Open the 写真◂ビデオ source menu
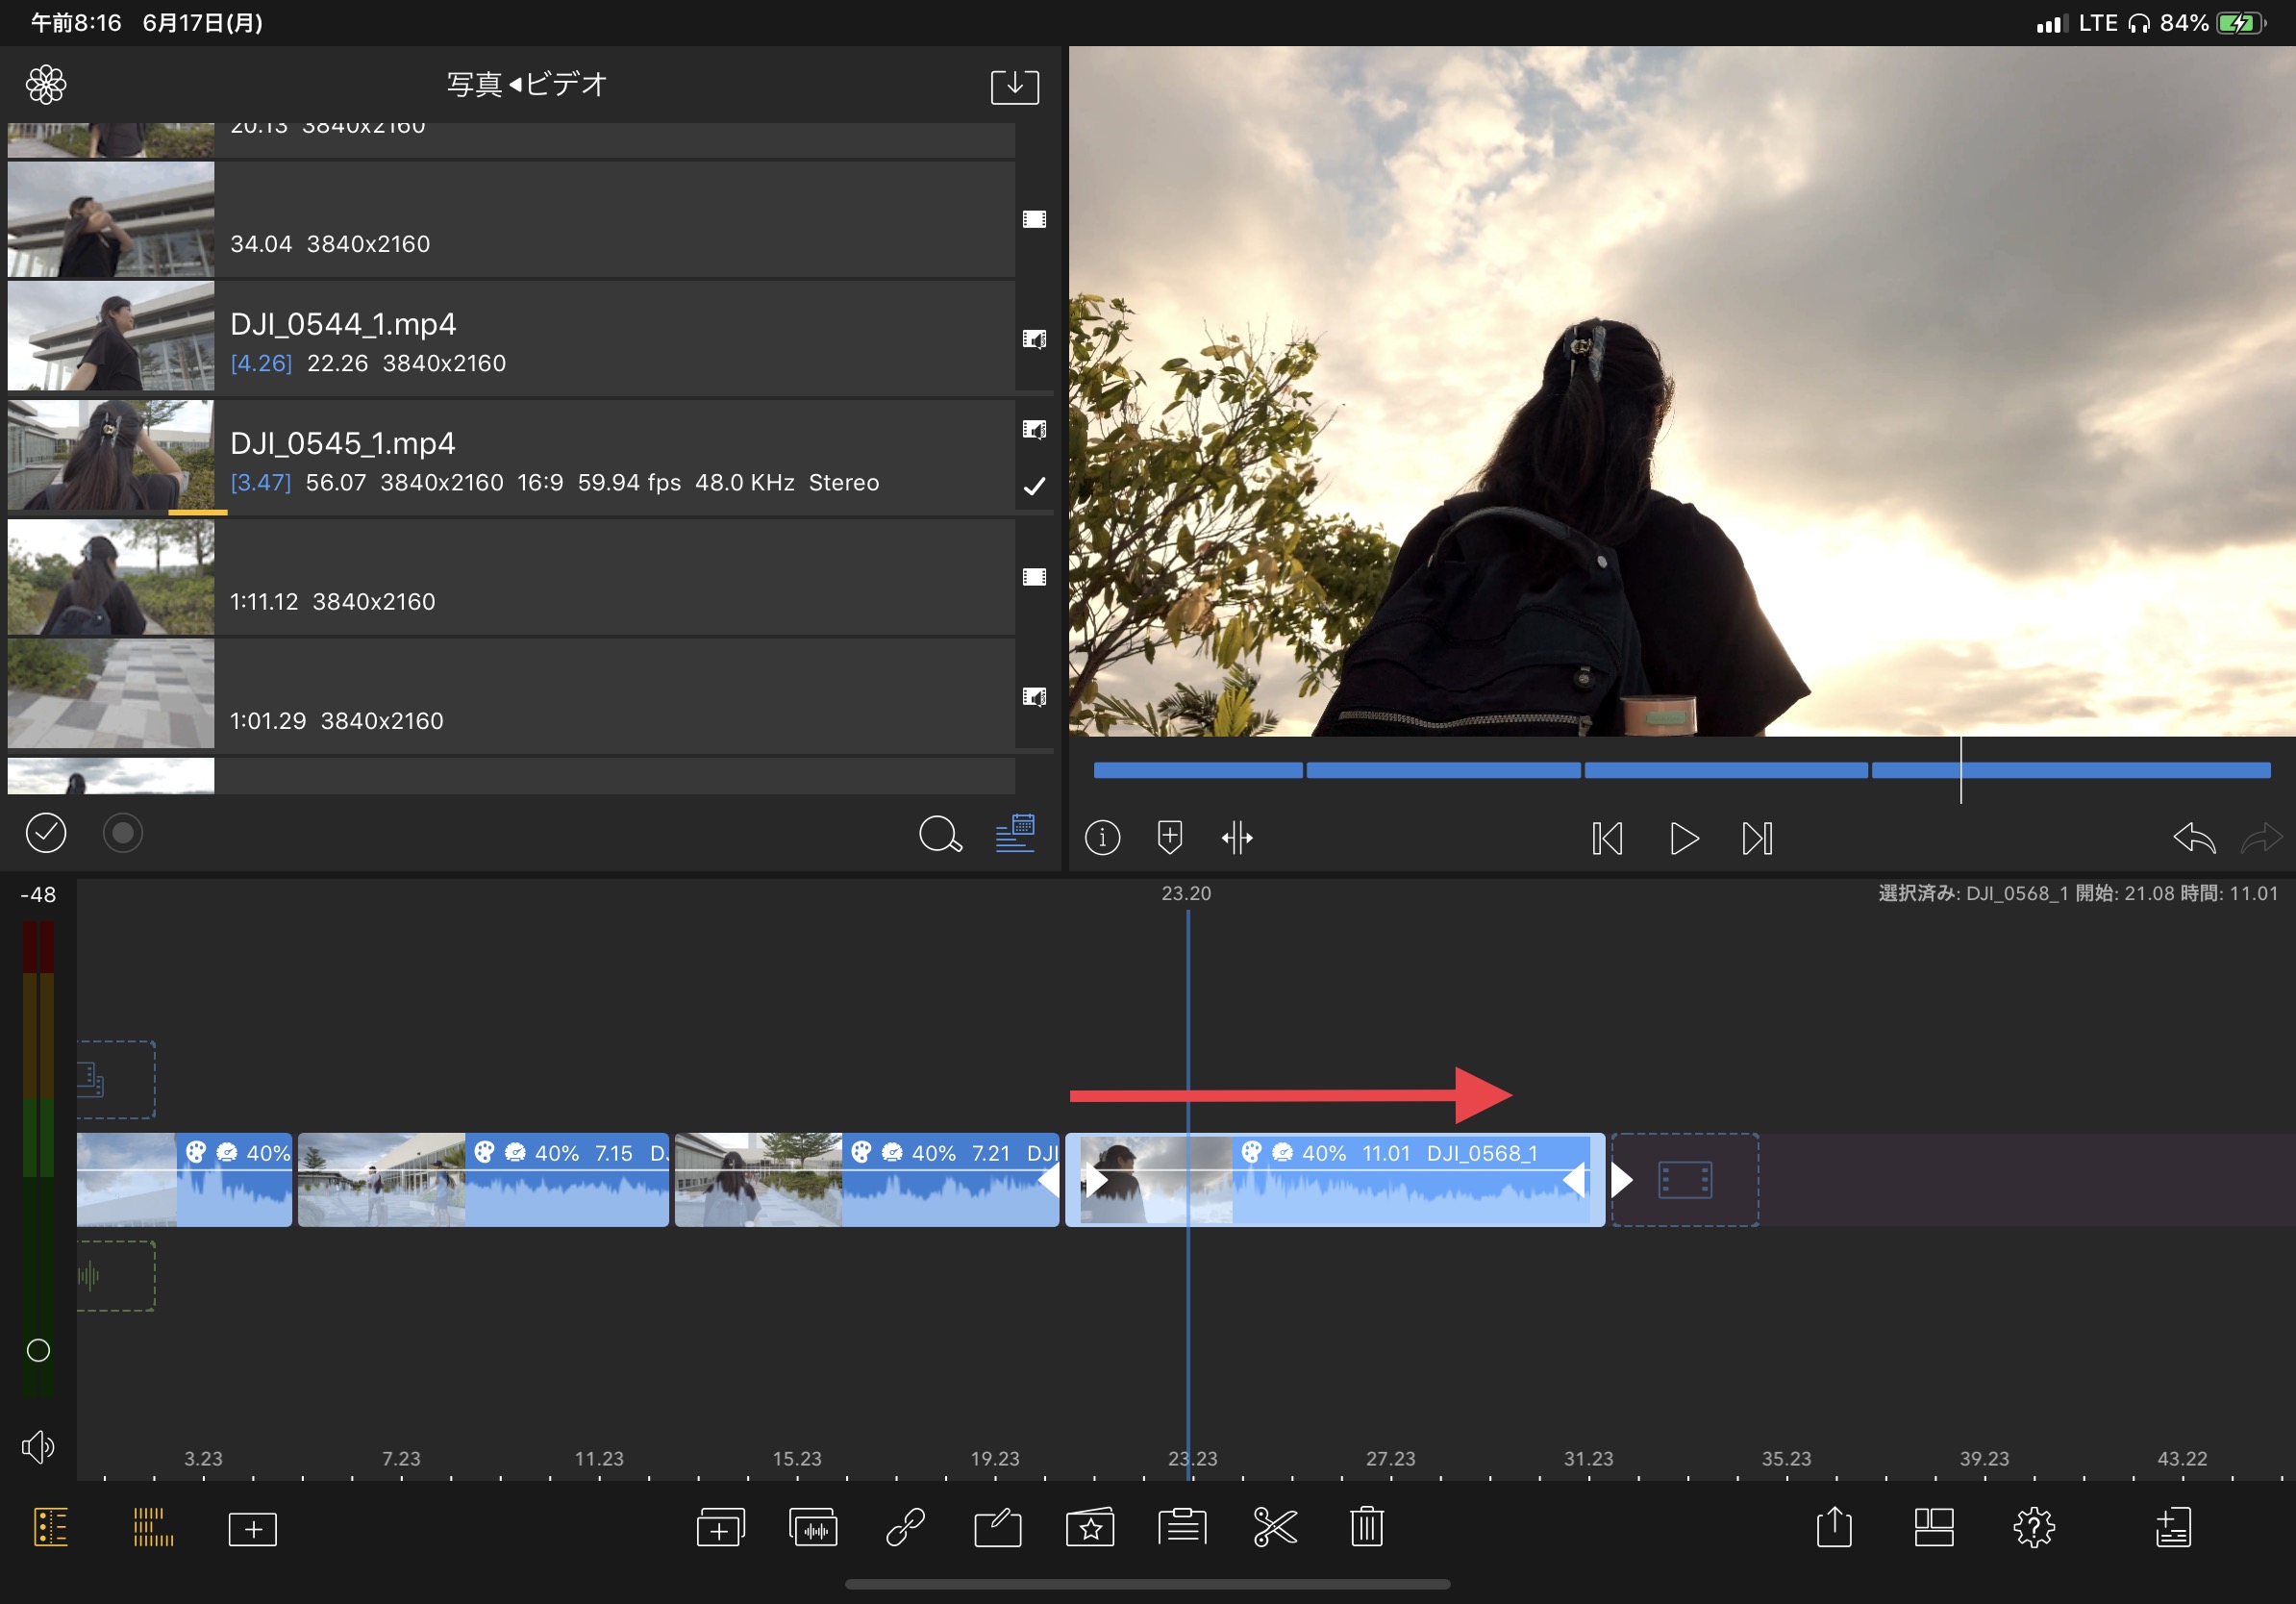Viewport: 2296px width, 1604px height. (526, 85)
